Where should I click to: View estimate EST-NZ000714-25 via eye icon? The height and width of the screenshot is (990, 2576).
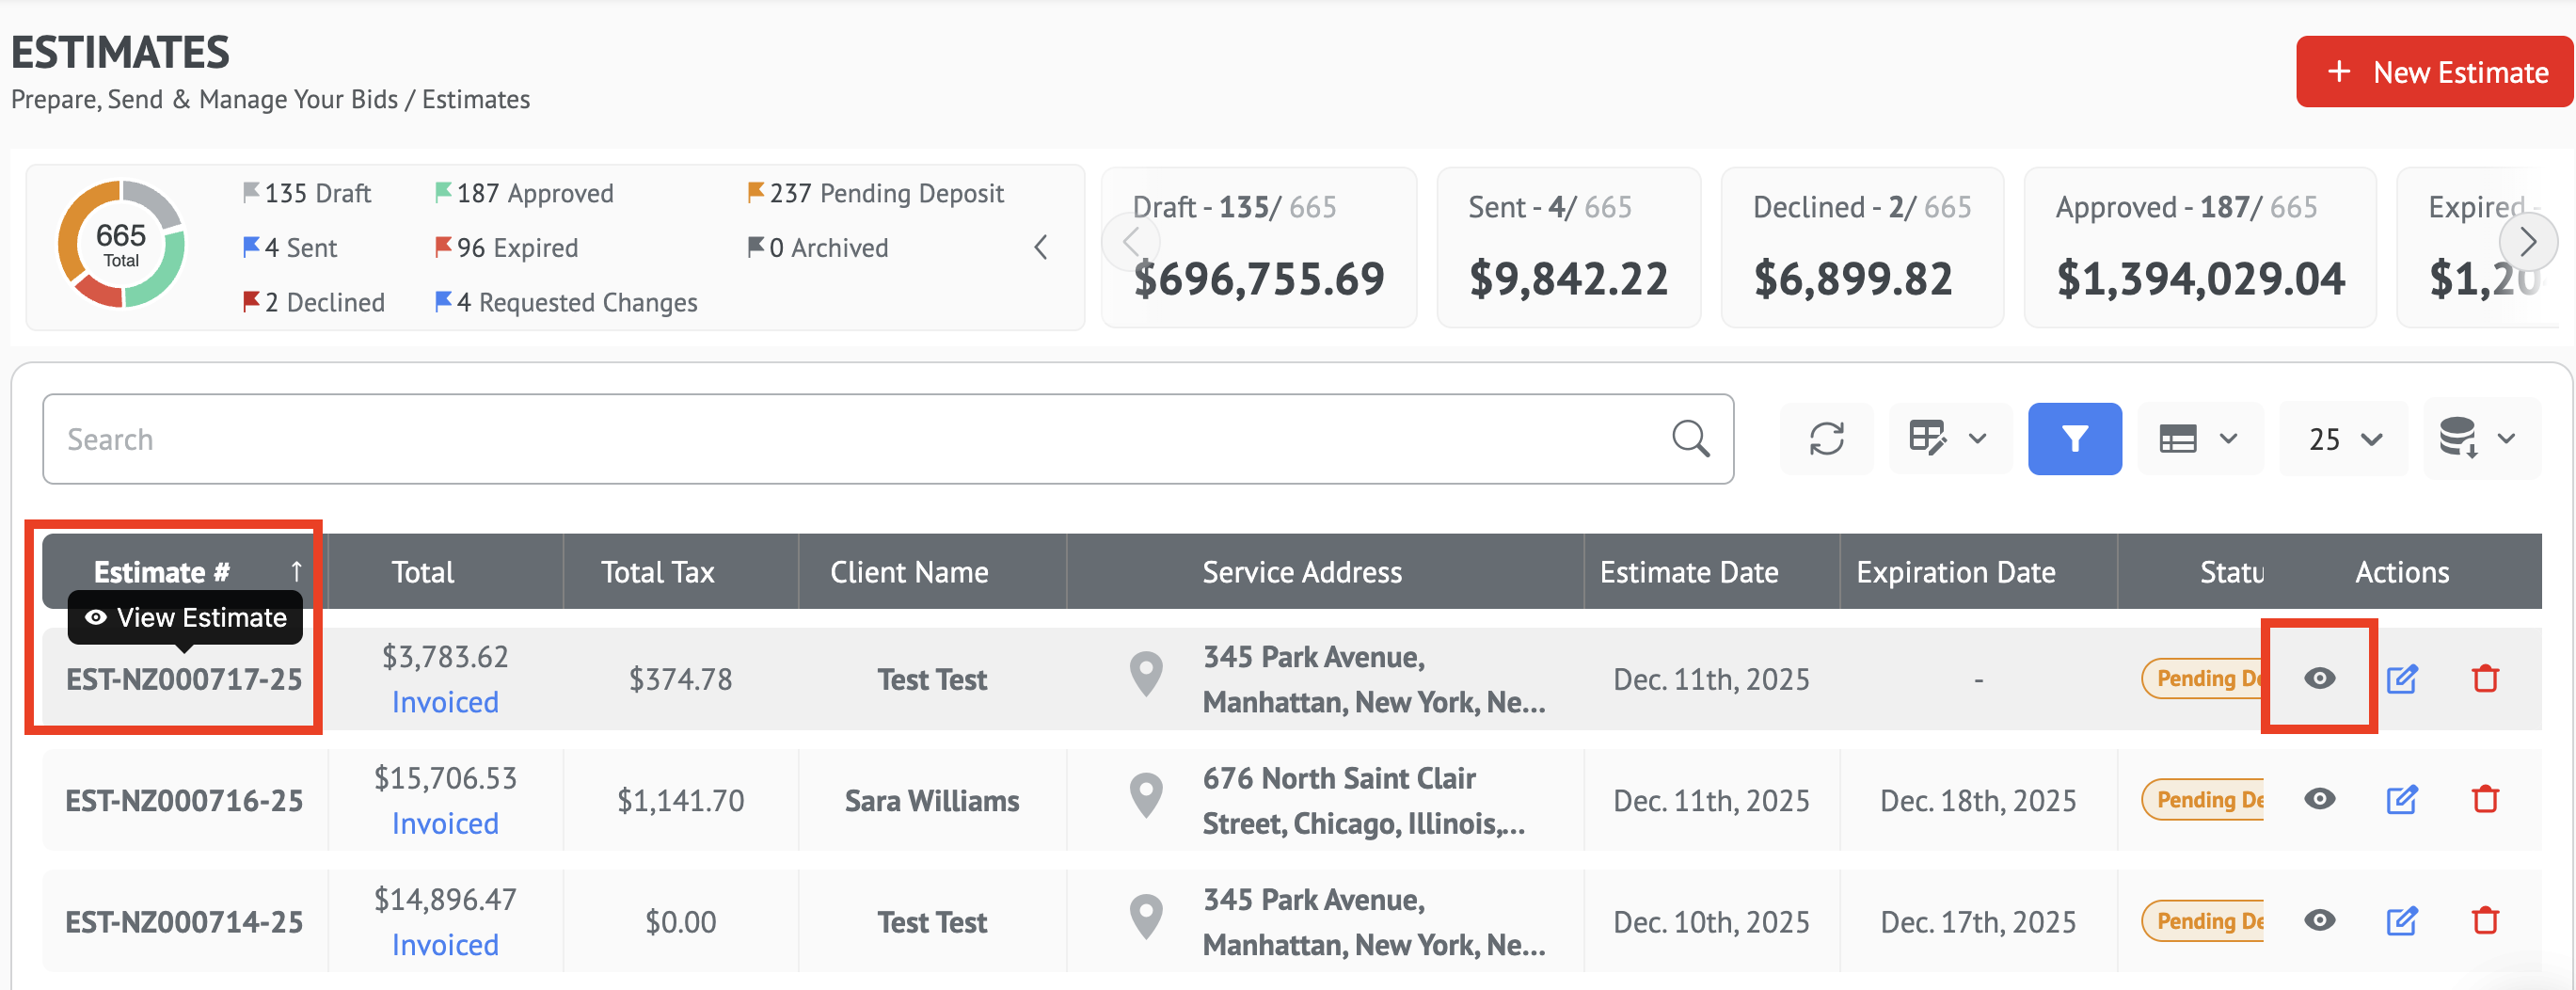2319,921
